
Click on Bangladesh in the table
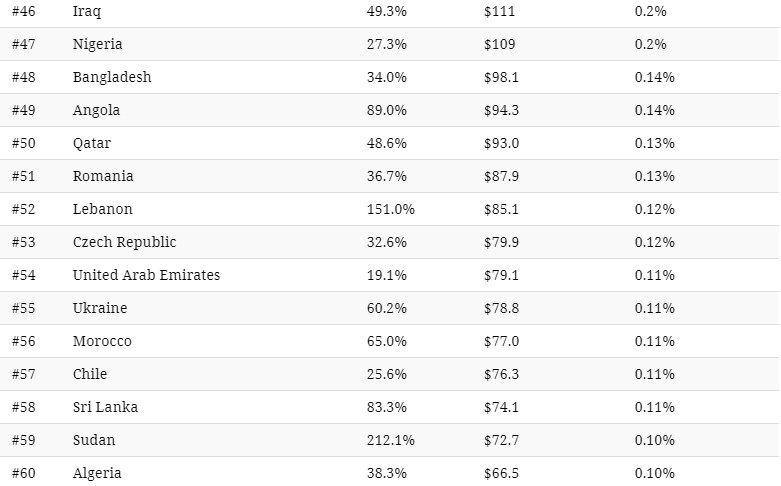pyautogui.click(x=112, y=77)
